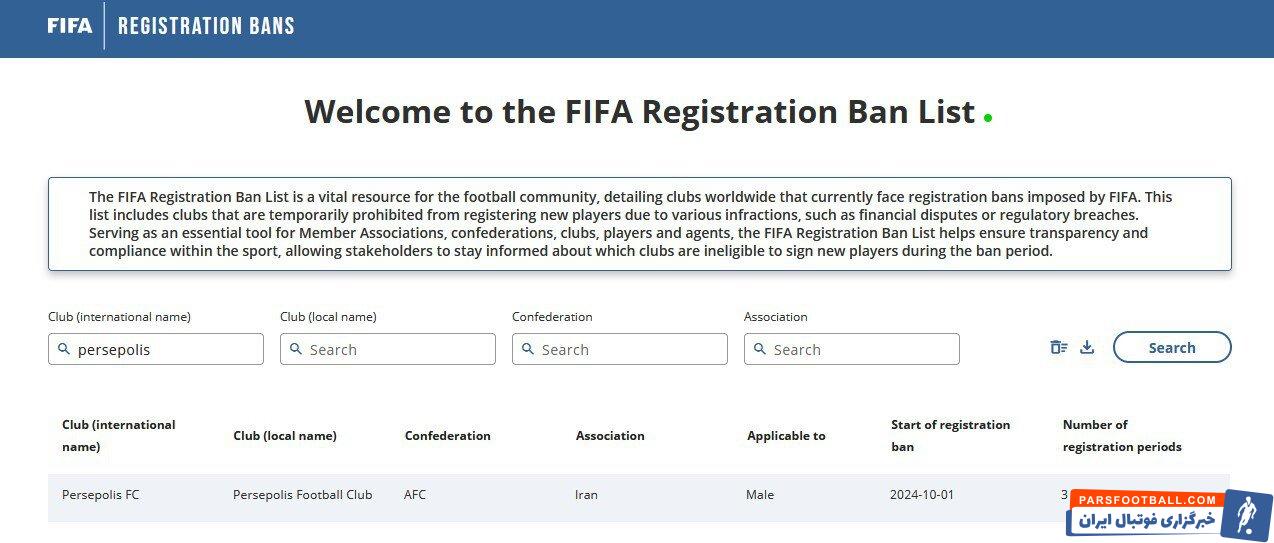Open the Registration Bans header title
Viewport: 1274px width, 543px height.
206,26
